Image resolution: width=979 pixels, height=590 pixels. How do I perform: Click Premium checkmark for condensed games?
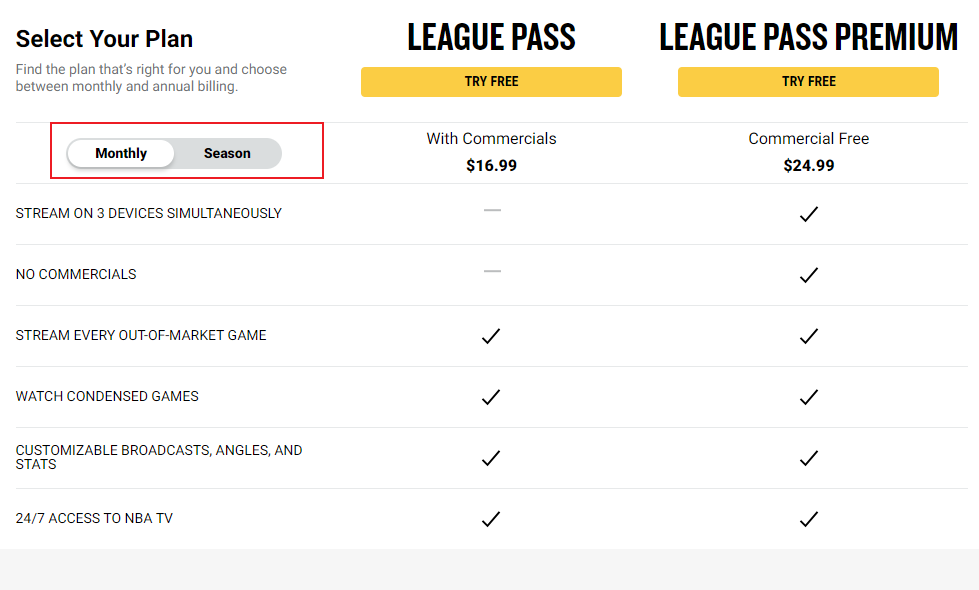pos(809,397)
